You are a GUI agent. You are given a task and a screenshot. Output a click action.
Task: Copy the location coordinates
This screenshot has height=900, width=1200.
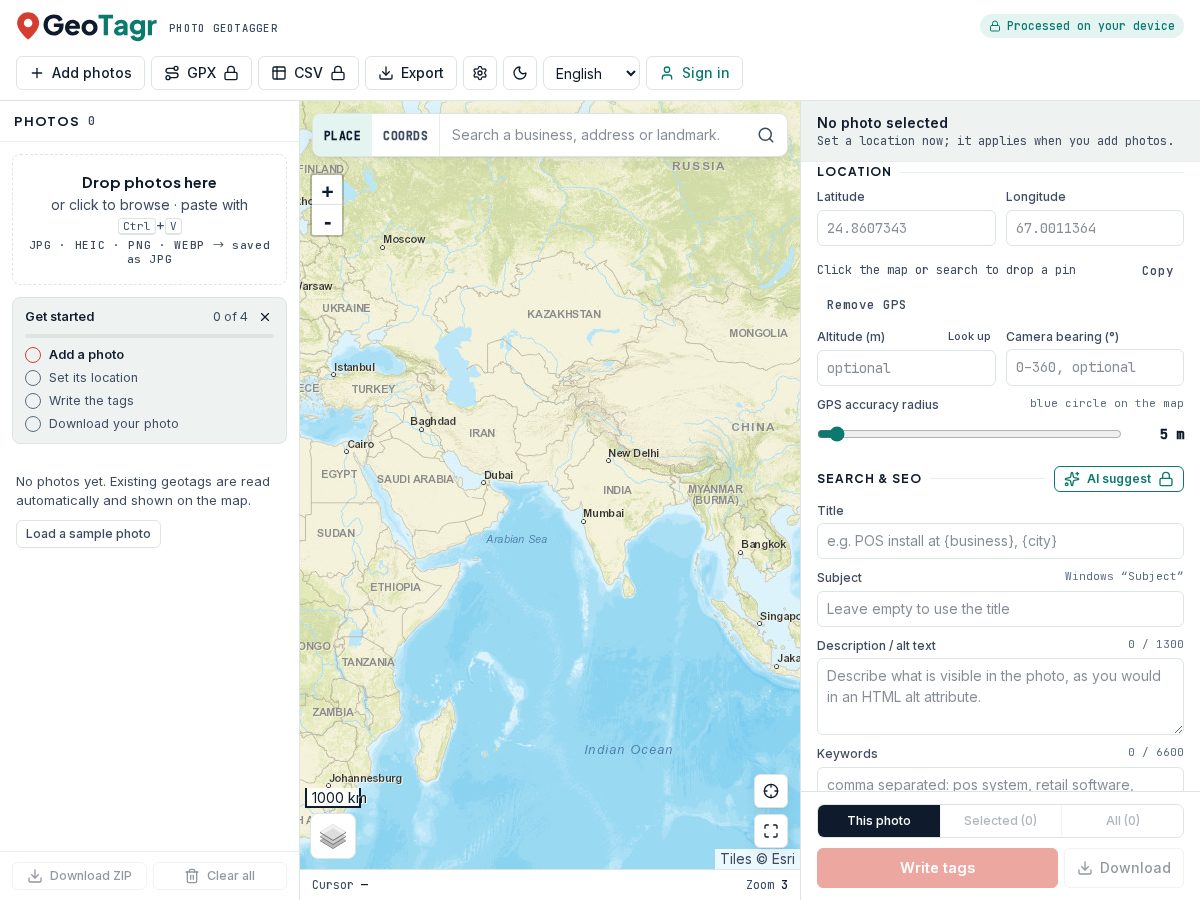[1157, 271]
